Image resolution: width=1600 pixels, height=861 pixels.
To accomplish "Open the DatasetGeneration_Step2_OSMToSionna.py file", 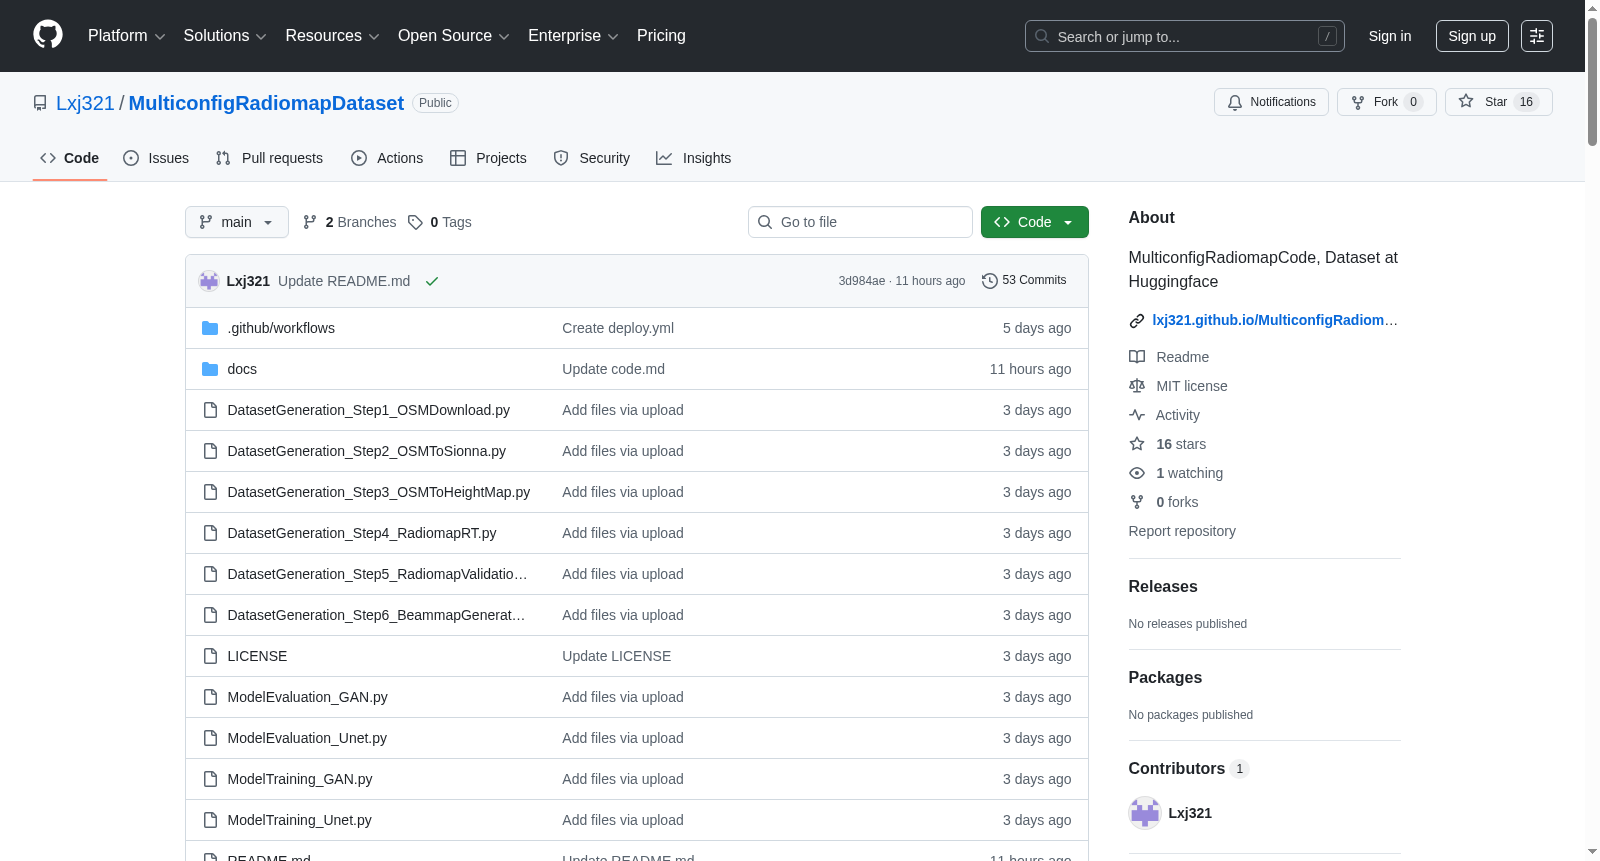I will click(x=367, y=451).
